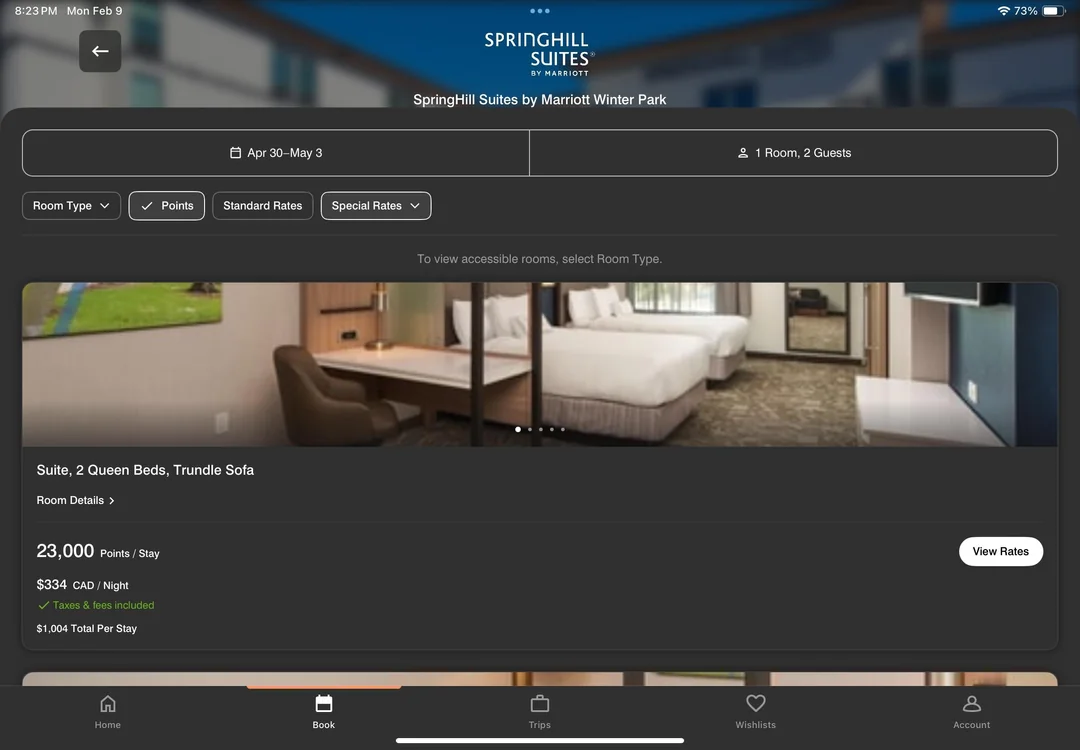Tap the SpringHill Suites logo

540,54
